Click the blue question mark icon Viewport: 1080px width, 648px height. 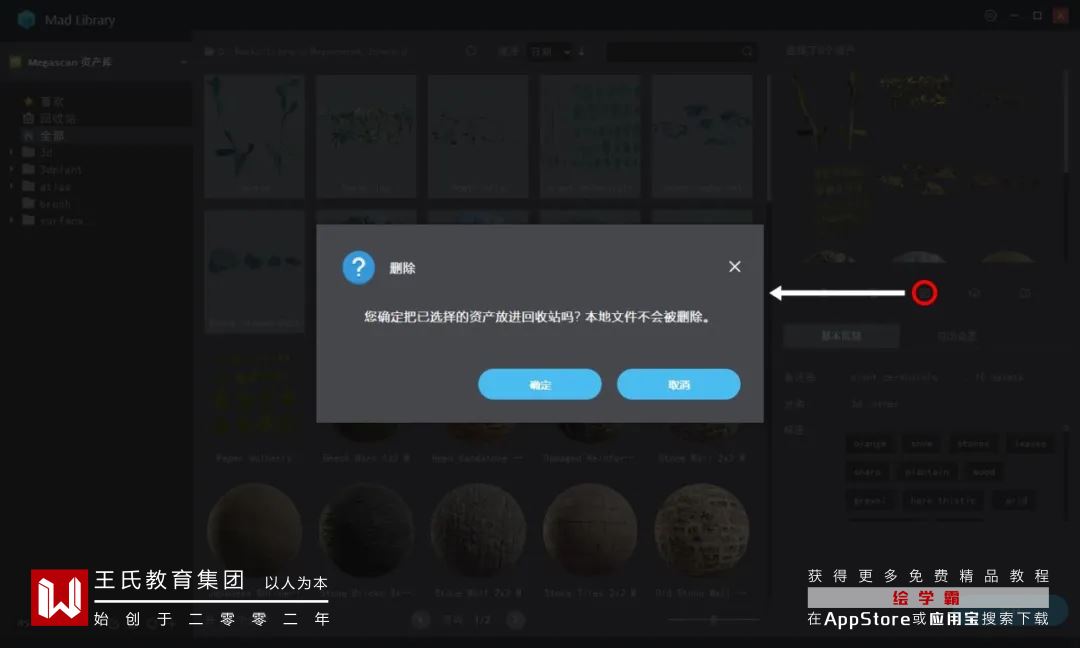[358, 267]
